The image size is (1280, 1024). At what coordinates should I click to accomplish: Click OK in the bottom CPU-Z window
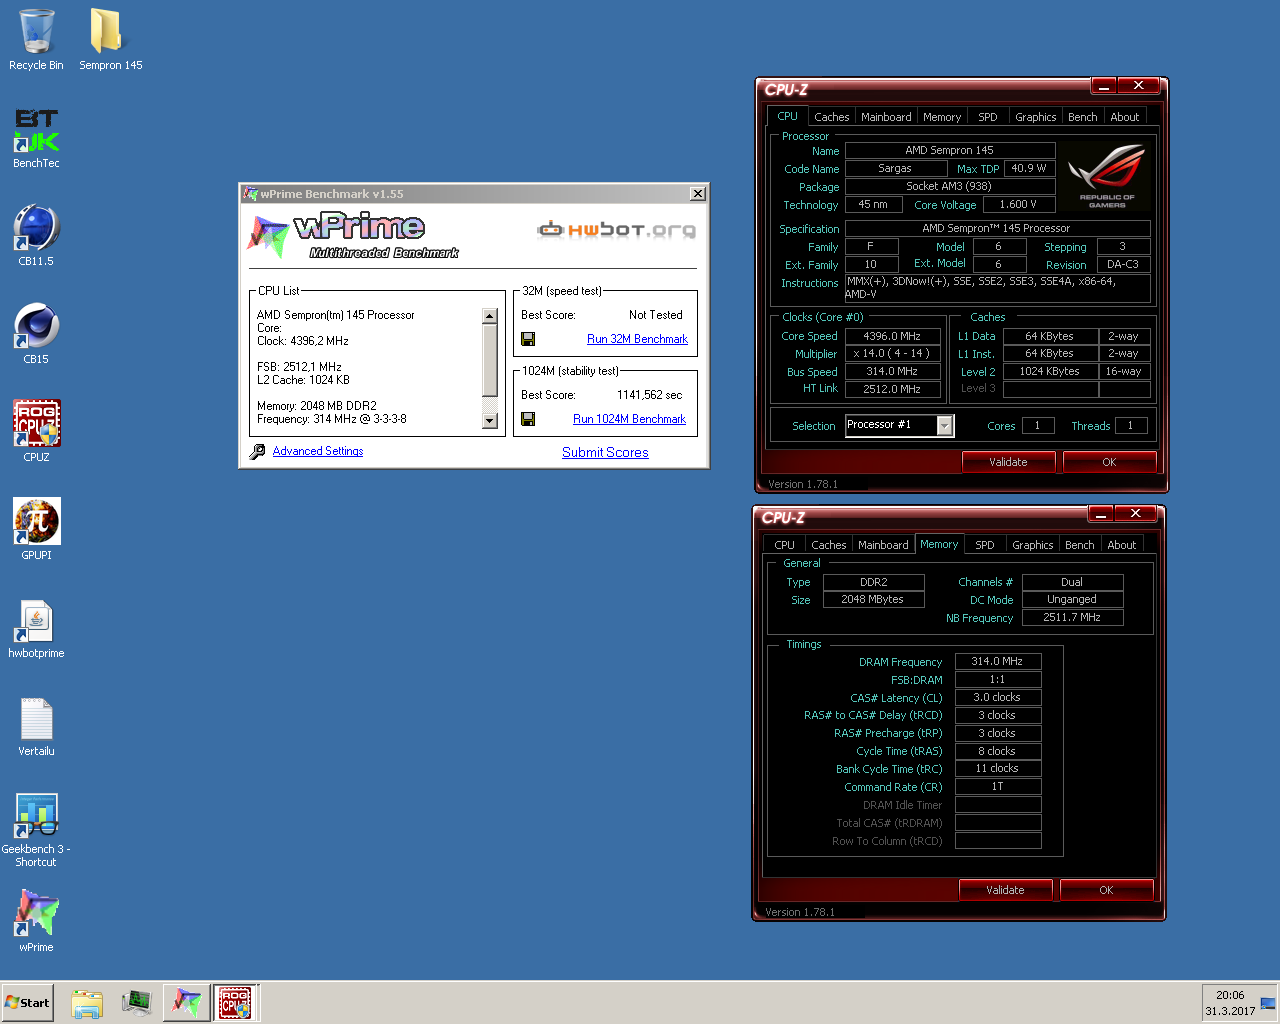1106,890
